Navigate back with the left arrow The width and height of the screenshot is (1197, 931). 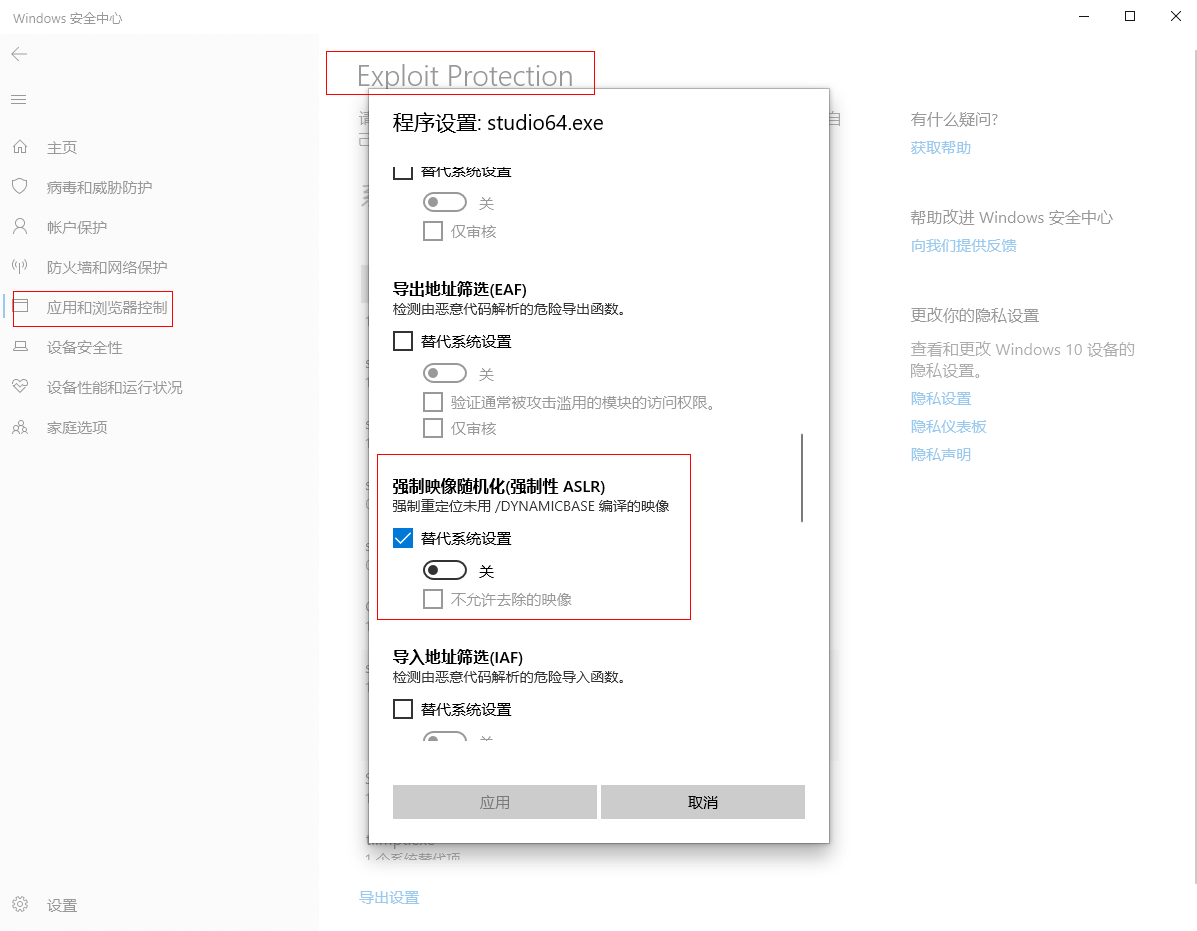click(18, 54)
